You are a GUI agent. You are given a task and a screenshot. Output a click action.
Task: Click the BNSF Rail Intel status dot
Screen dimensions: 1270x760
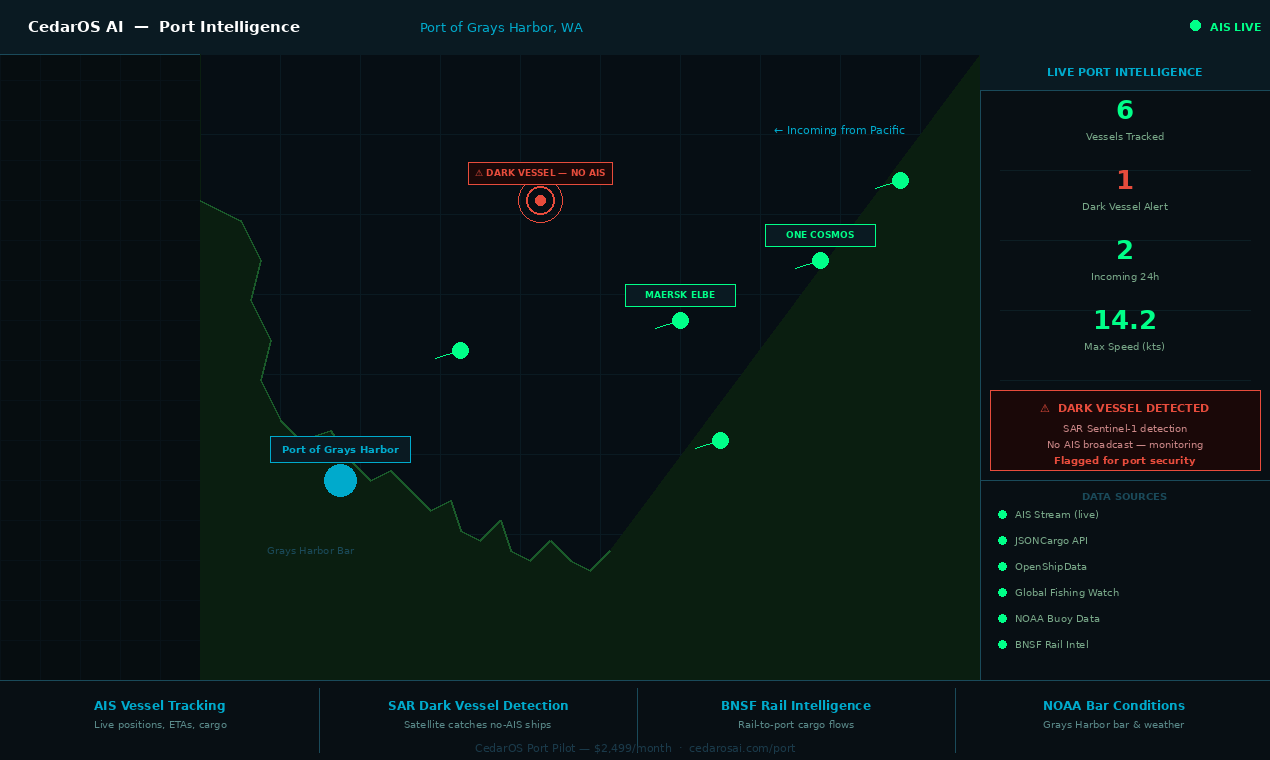pyautogui.click(x=1002, y=645)
